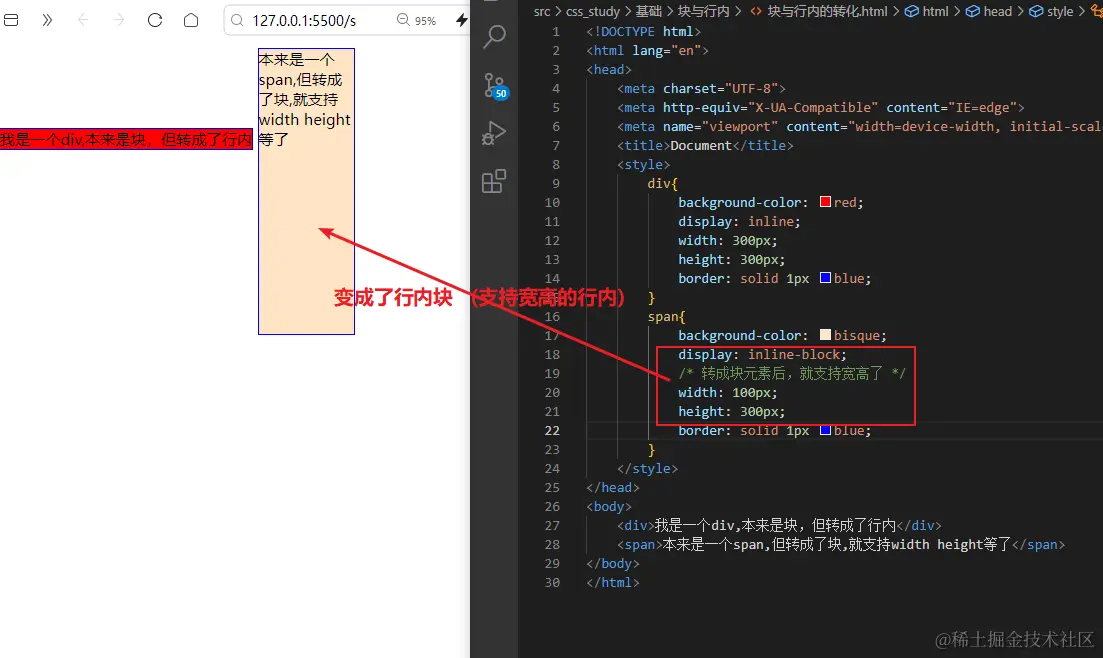Click the <div> element line 27 in editor
This screenshot has width=1103, height=658.
(779, 525)
